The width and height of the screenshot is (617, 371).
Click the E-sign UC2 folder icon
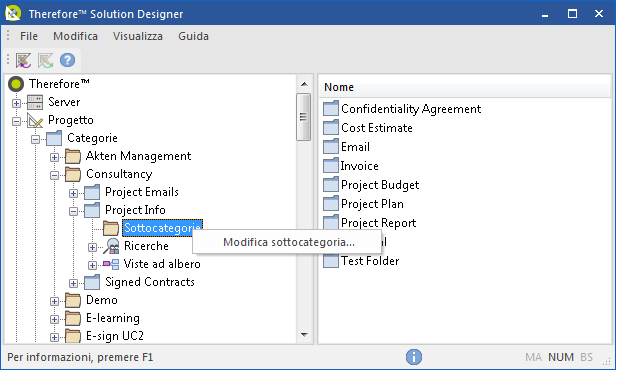coord(73,336)
